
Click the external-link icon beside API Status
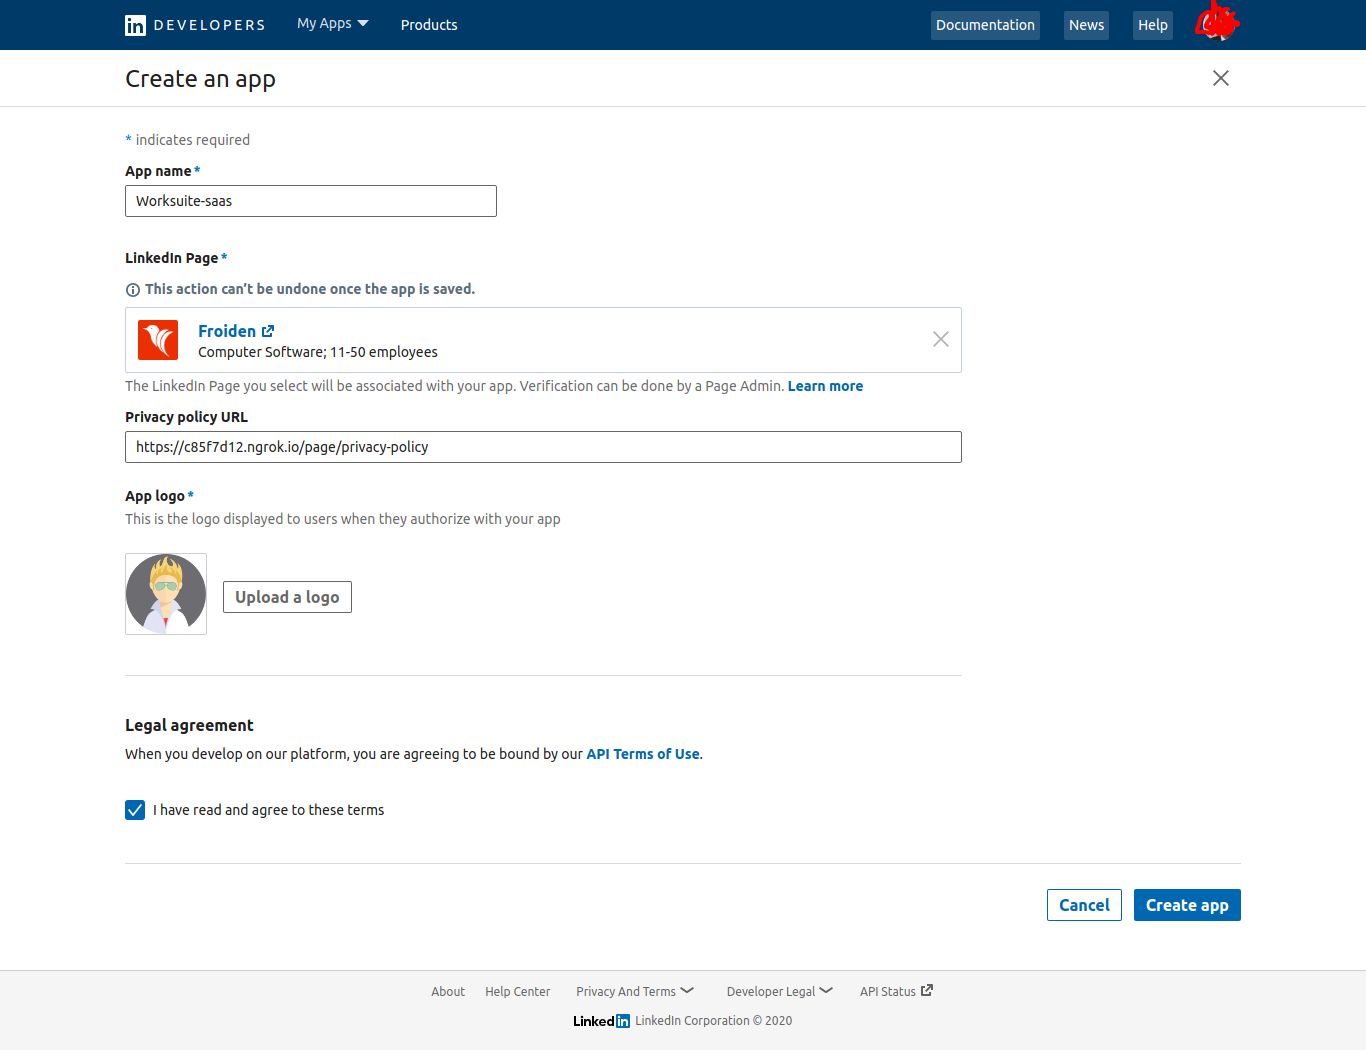coord(927,990)
